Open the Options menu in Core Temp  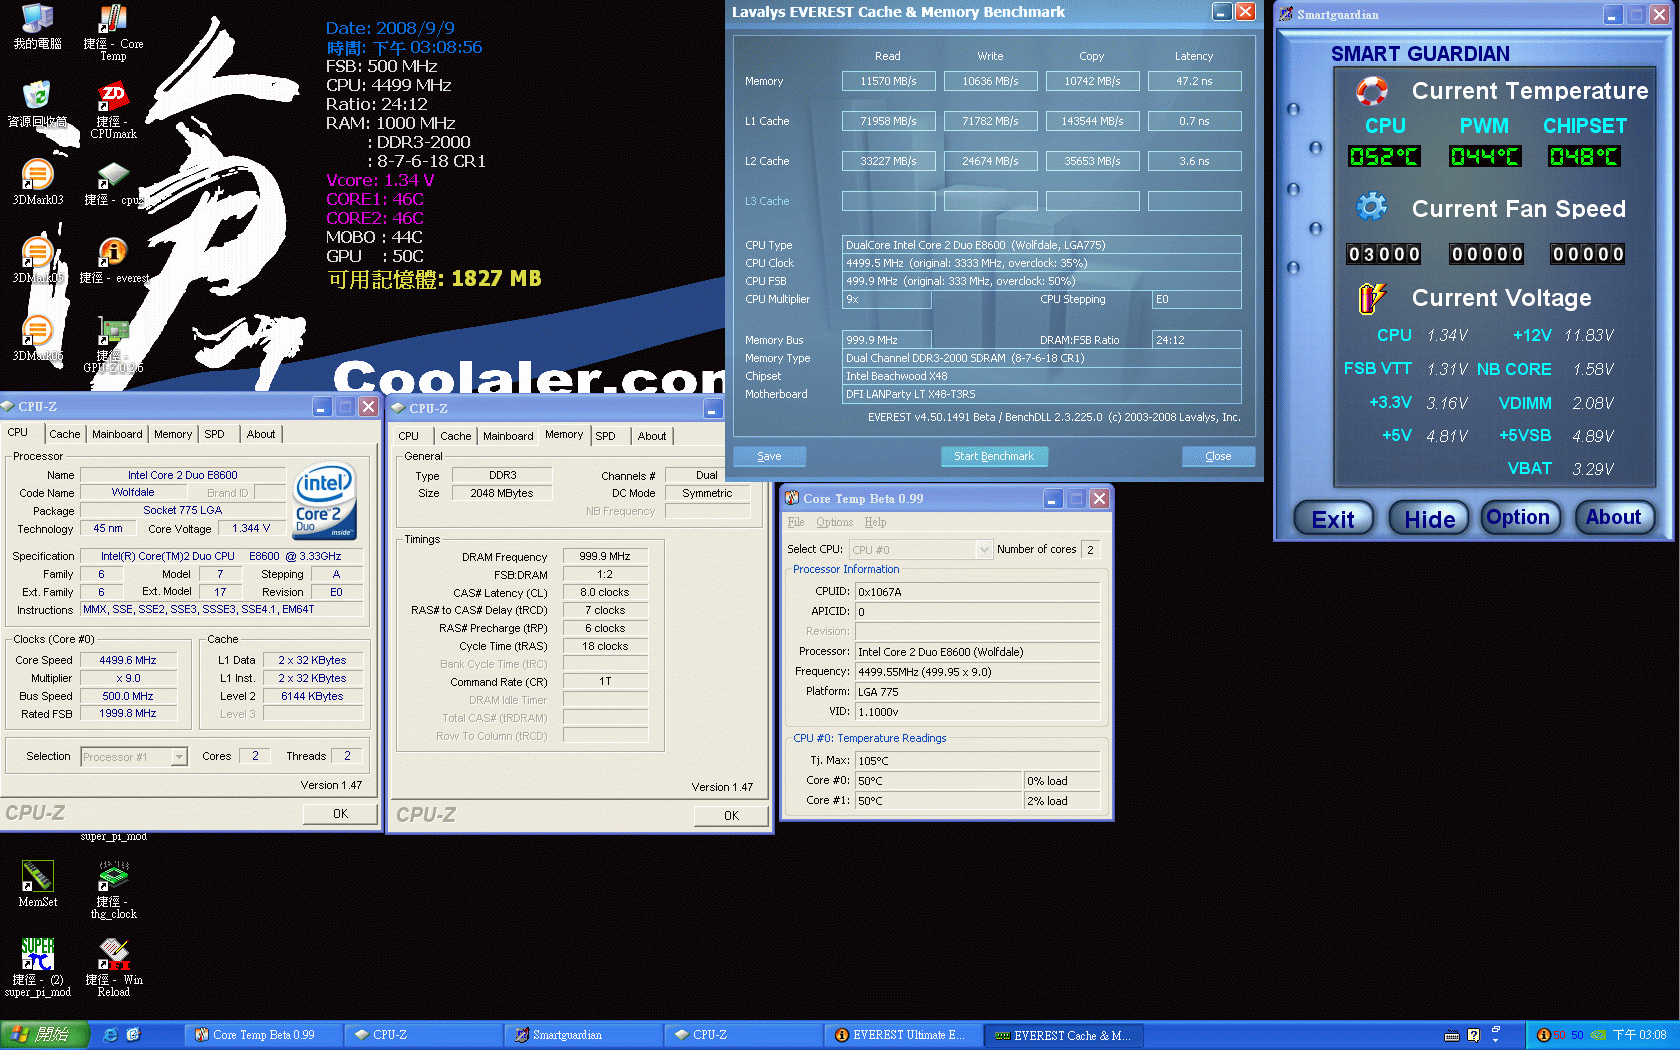coord(834,522)
